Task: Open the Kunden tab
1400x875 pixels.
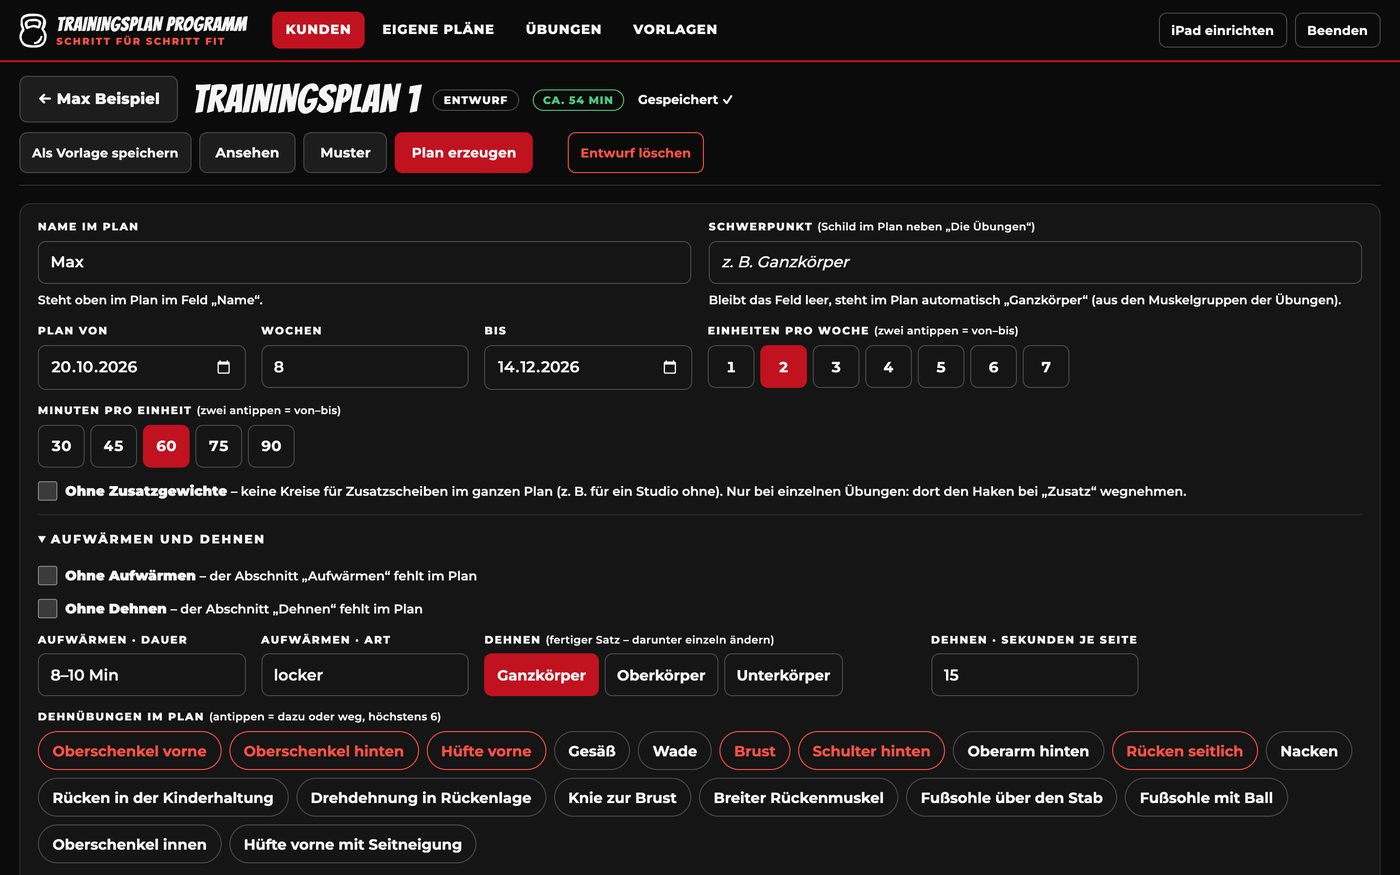Action: [x=318, y=30]
